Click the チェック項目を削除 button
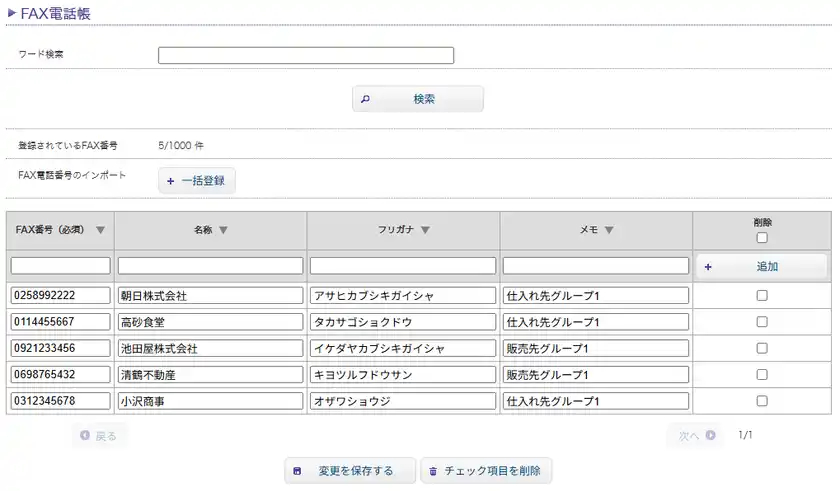This screenshot has width=840, height=491. [x=486, y=471]
